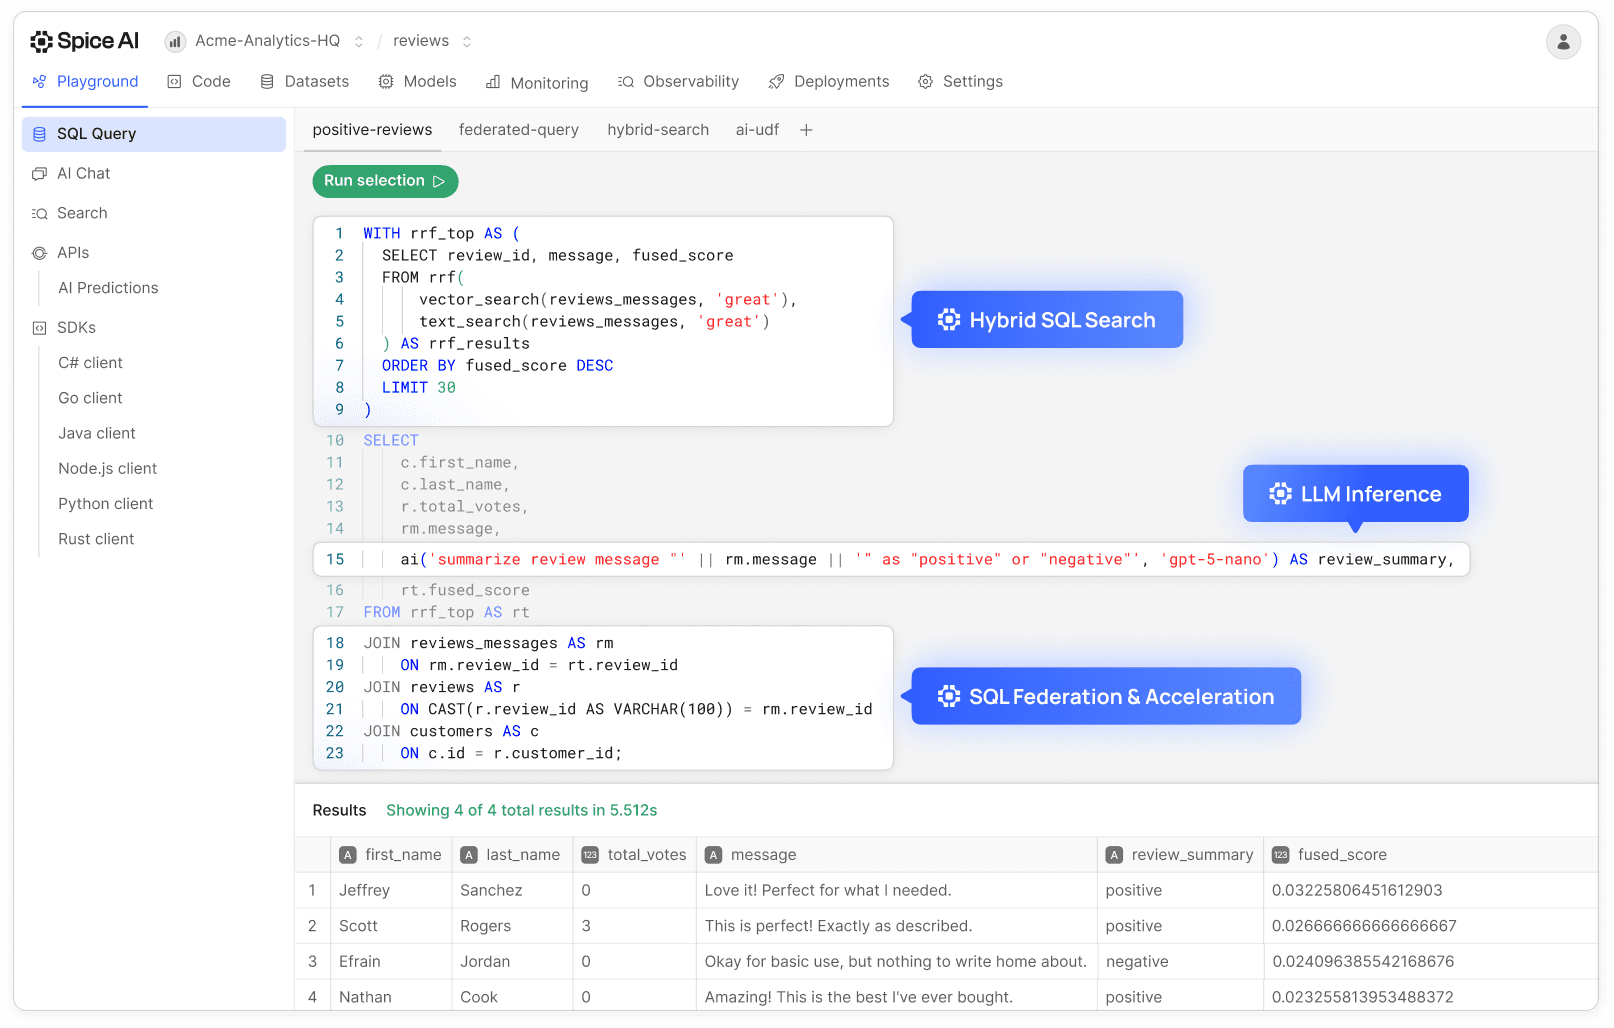
Task: Open the Models section
Action: pyautogui.click(x=417, y=81)
